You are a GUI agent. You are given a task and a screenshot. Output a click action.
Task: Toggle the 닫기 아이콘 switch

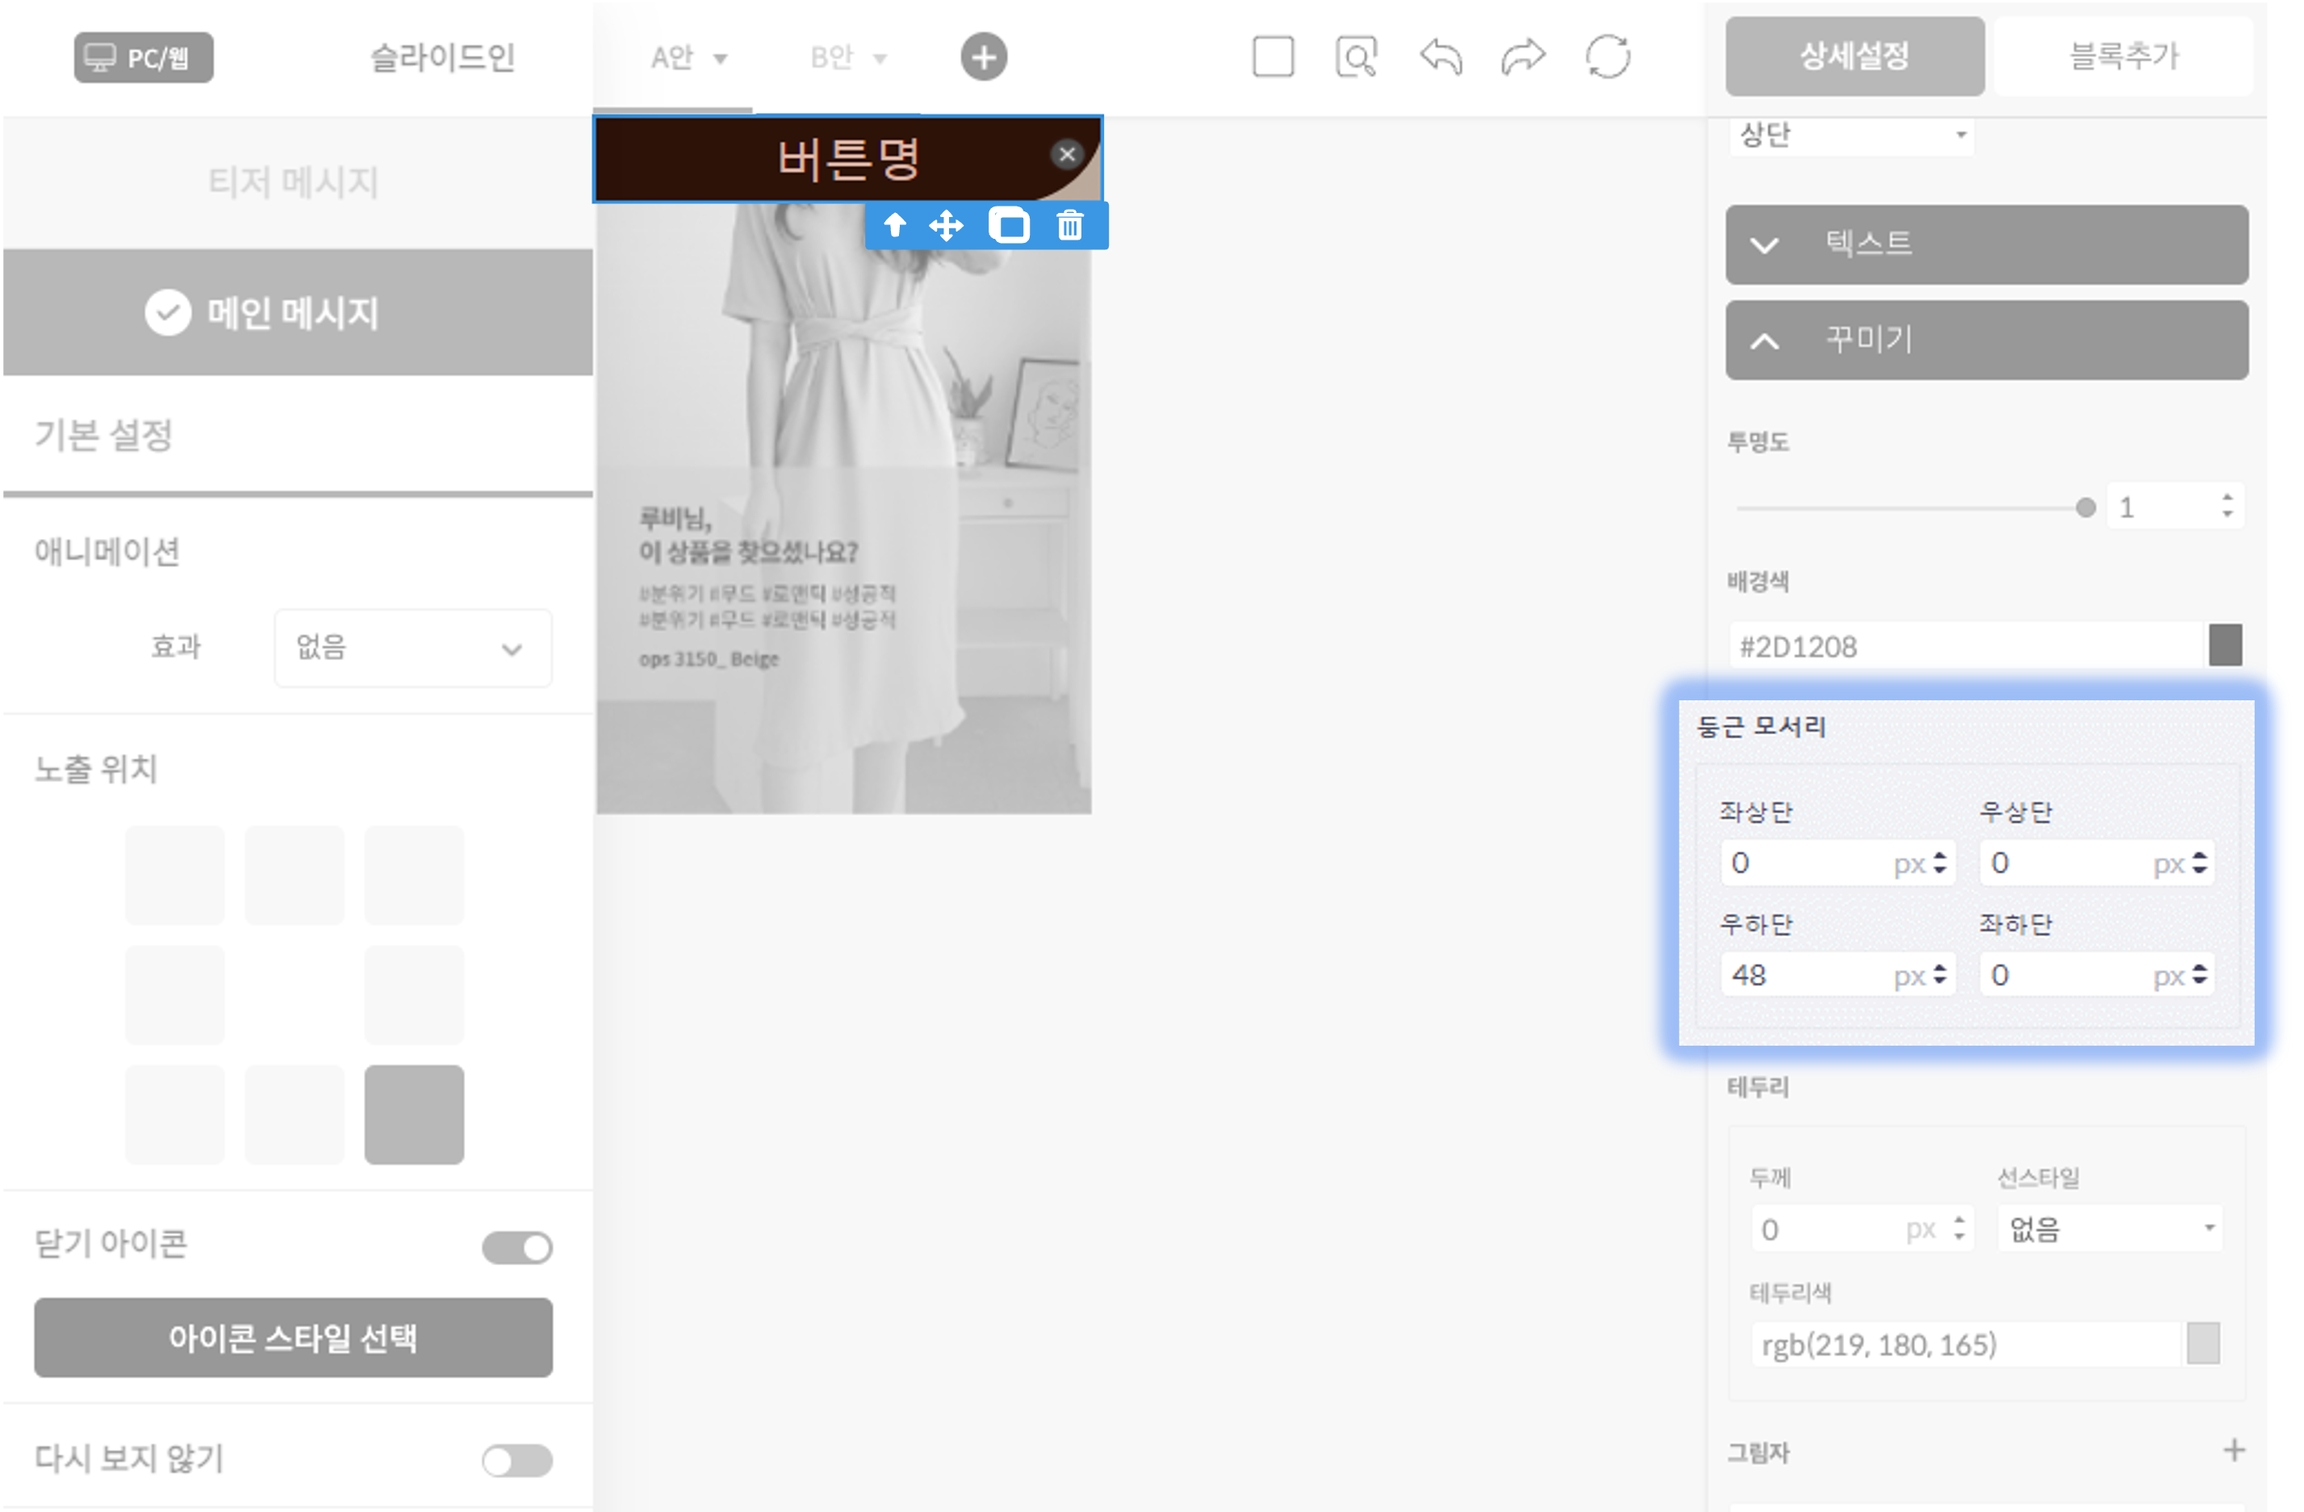517,1247
